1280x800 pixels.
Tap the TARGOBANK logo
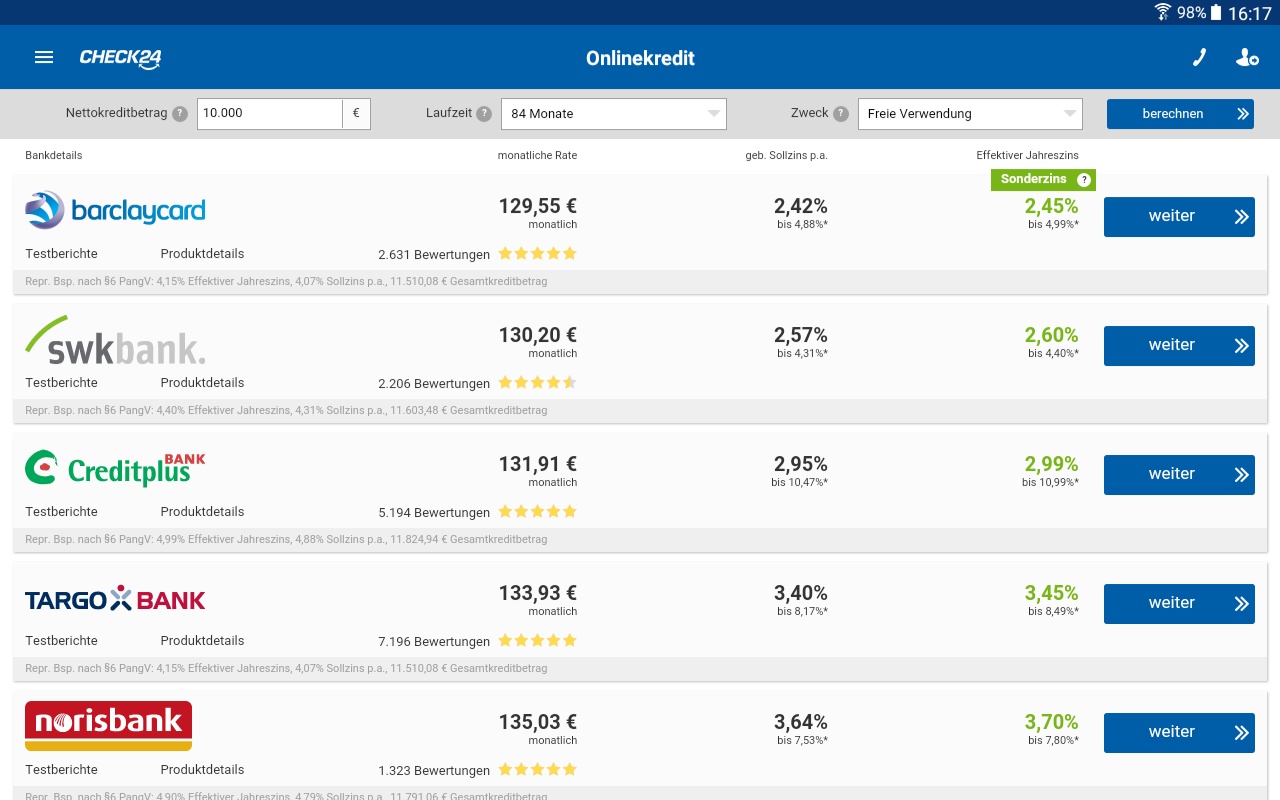115,599
